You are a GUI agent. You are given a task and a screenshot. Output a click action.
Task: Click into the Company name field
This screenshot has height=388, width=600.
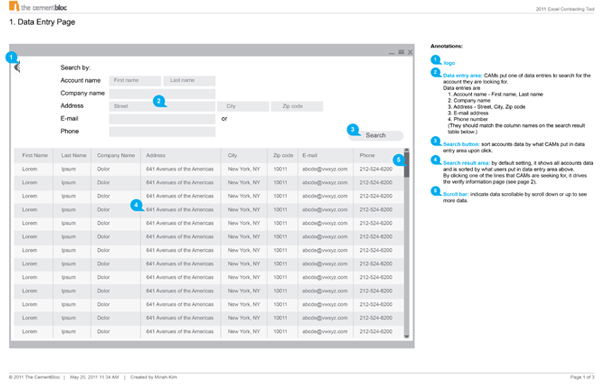point(162,93)
